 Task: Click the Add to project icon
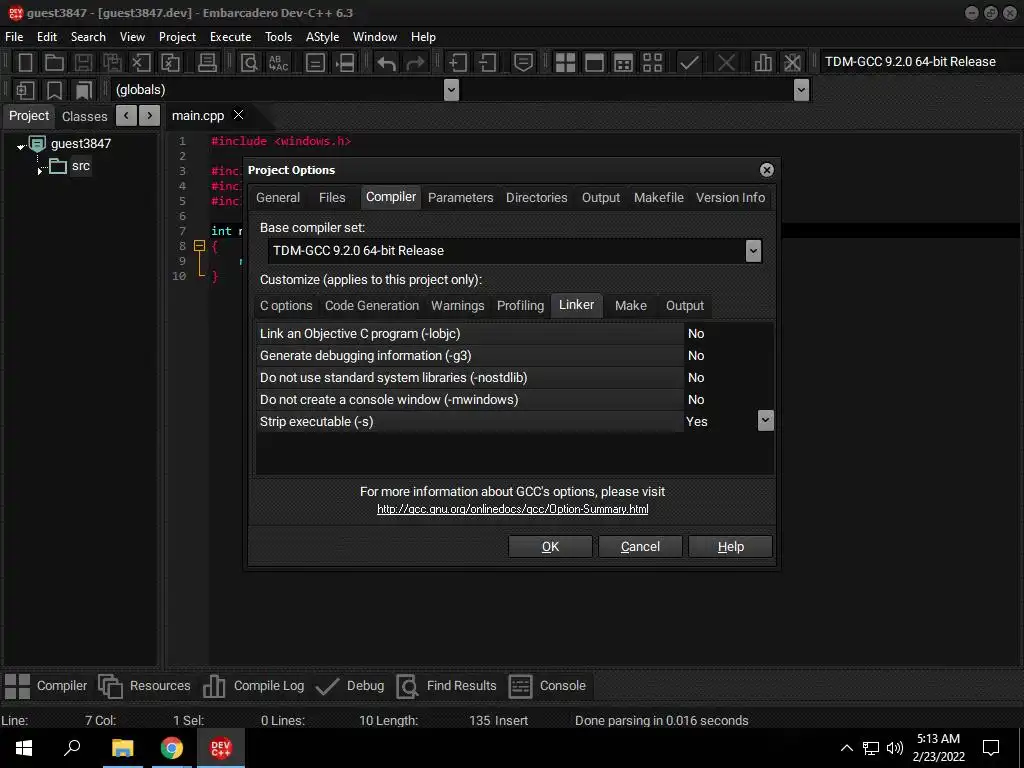click(458, 63)
